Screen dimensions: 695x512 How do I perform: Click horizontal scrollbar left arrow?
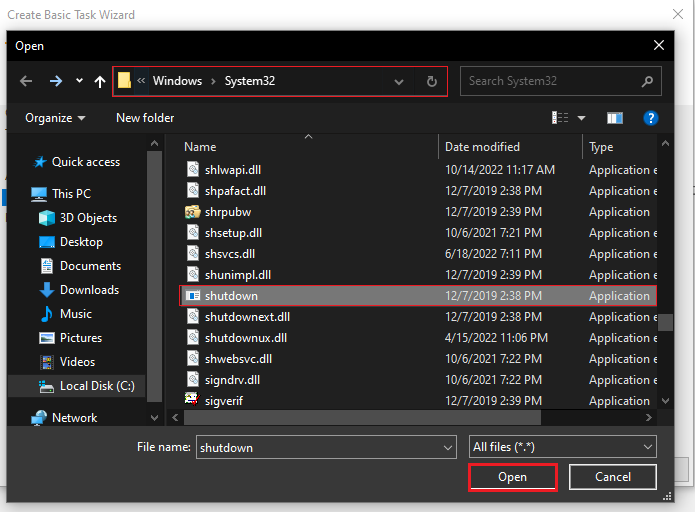click(x=175, y=417)
